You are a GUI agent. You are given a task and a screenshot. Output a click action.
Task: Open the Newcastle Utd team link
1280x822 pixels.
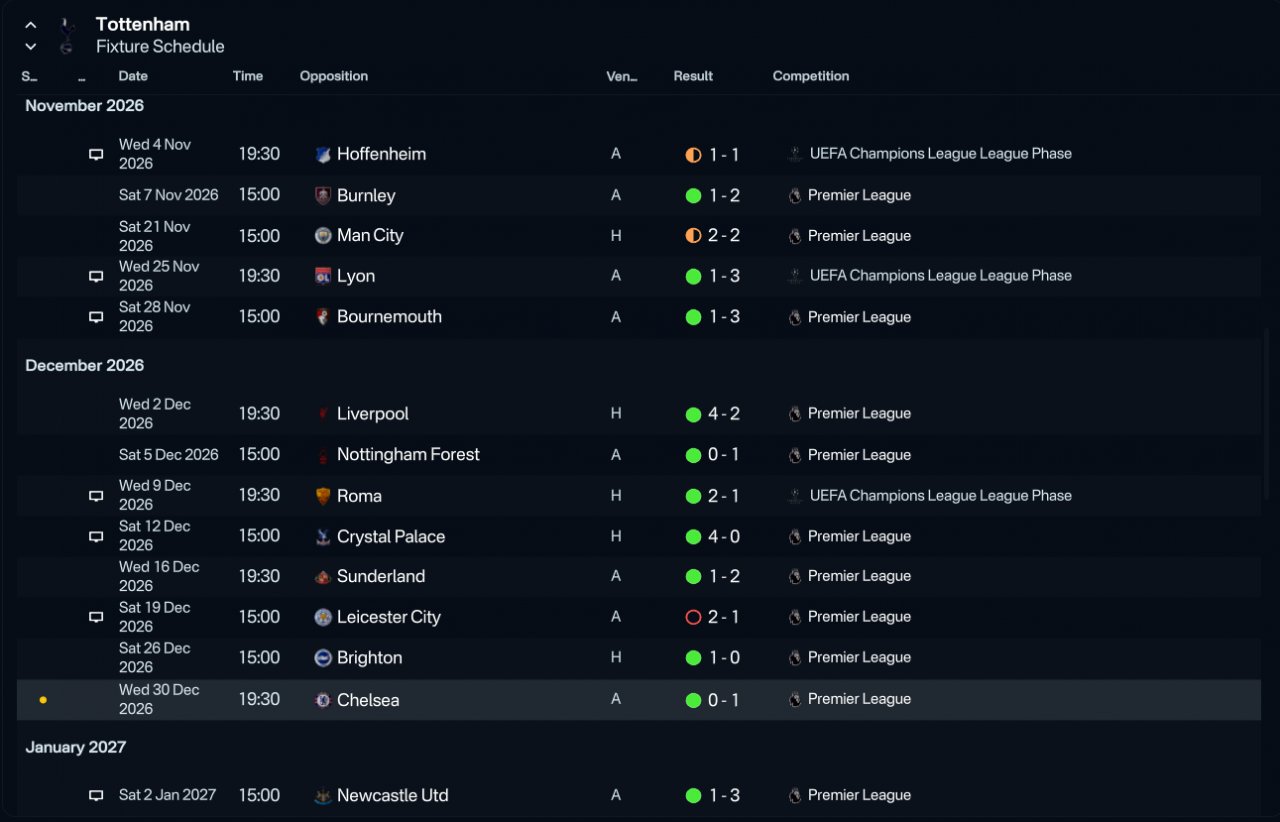pos(392,796)
